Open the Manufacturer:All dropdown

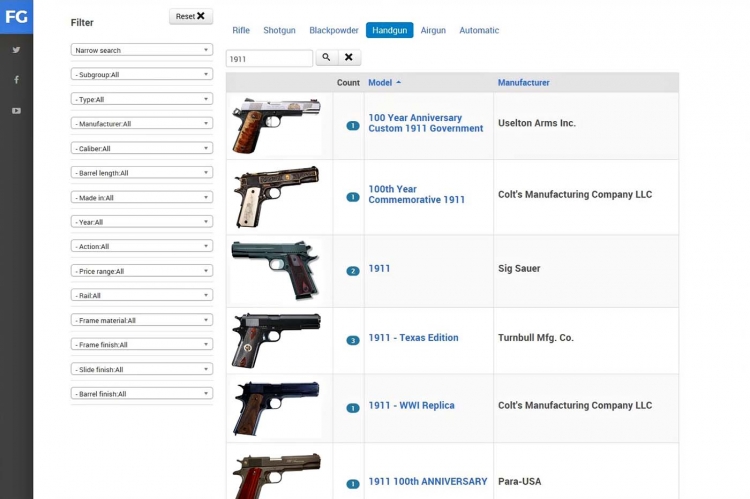click(x=142, y=123)
